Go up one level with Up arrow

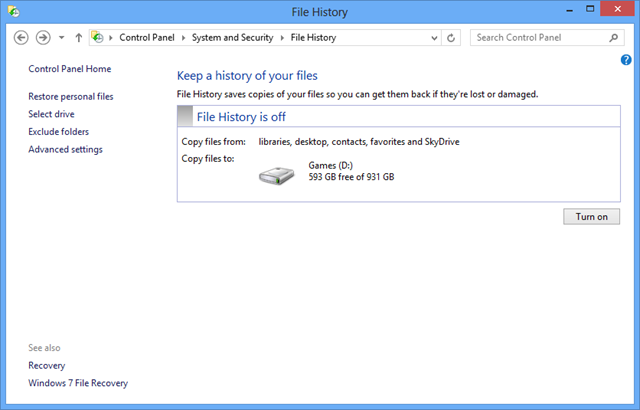pyautogui.click(x=79, y=38)
